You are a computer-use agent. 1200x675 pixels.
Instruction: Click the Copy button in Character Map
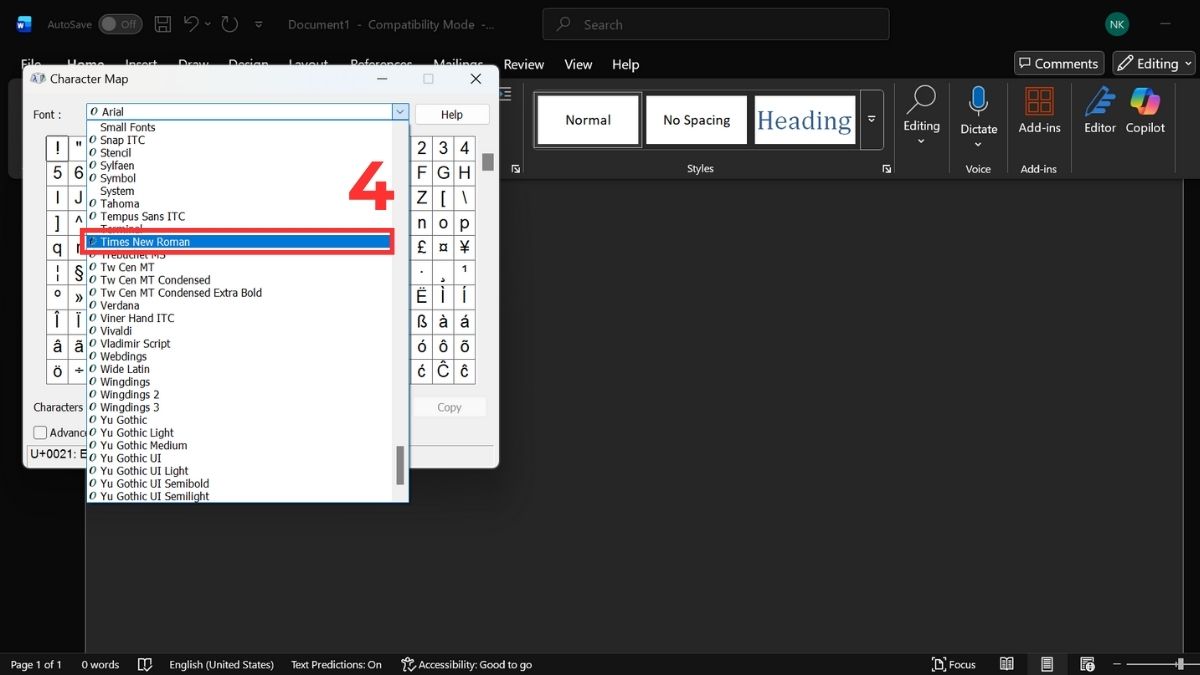(x=449, y=407)
